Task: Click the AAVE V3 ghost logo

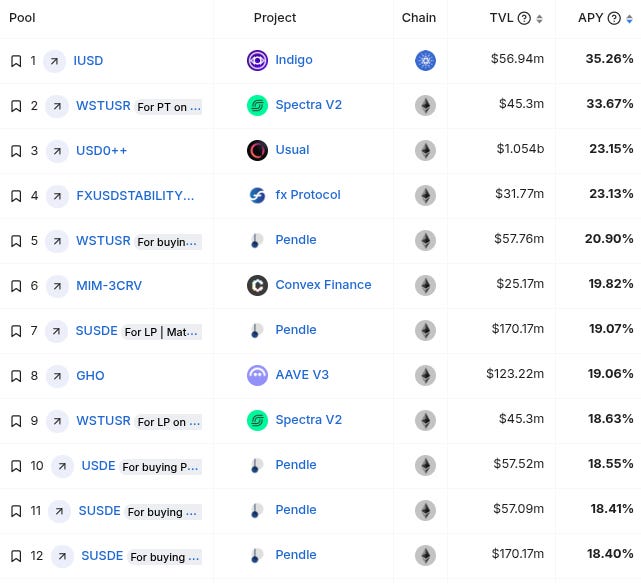Action: 258,375
